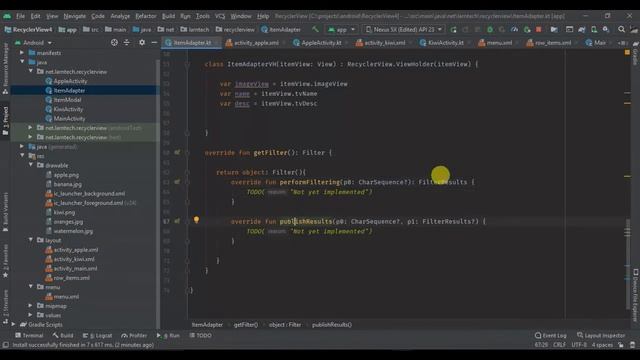
Task: Toggle tool window bars icon in bottom-left corner
Action: 5,345
